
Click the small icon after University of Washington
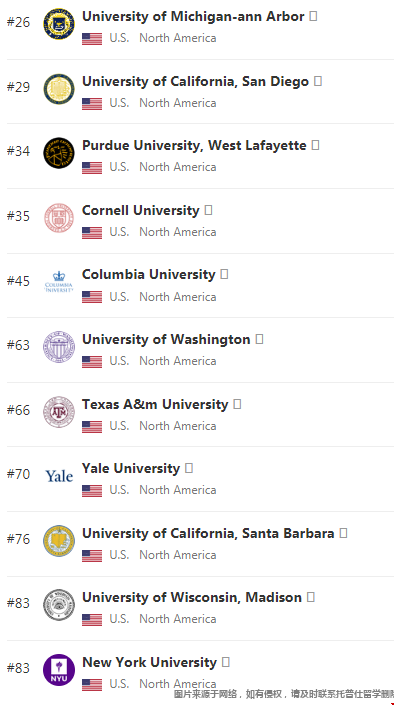pyautogui.click(x=259, y=339)
